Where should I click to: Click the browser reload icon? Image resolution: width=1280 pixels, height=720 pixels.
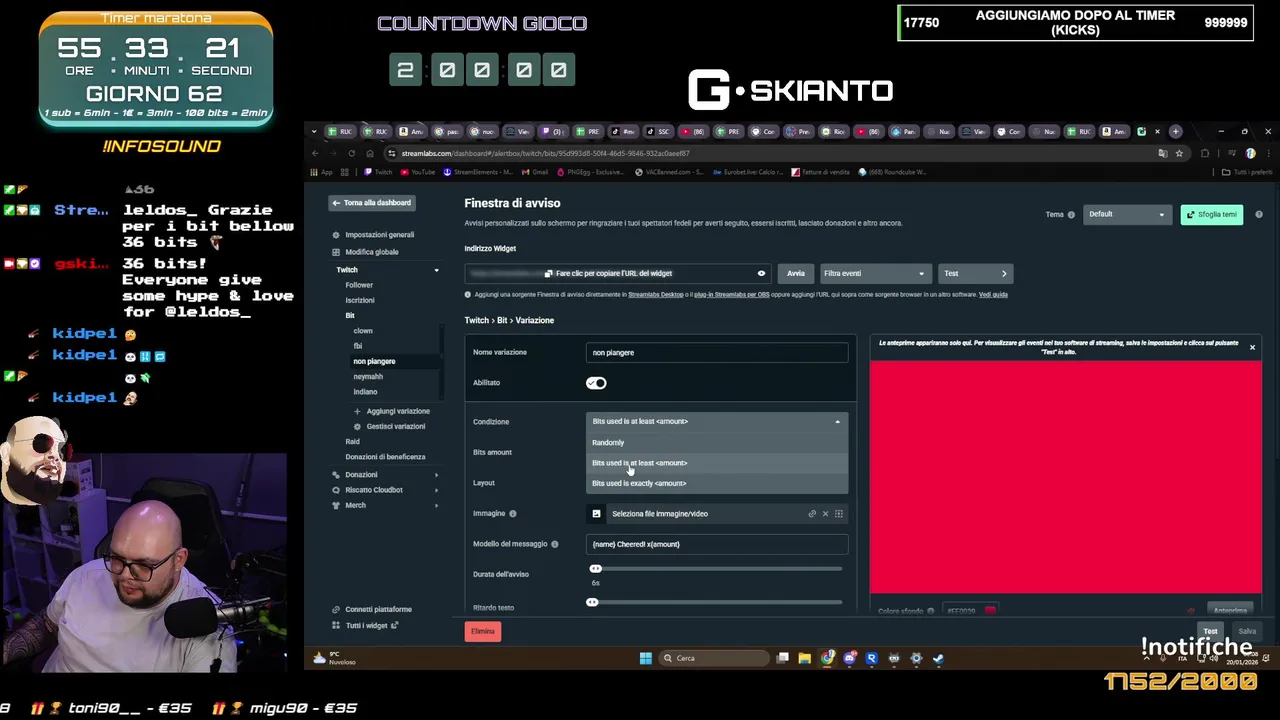351,153
